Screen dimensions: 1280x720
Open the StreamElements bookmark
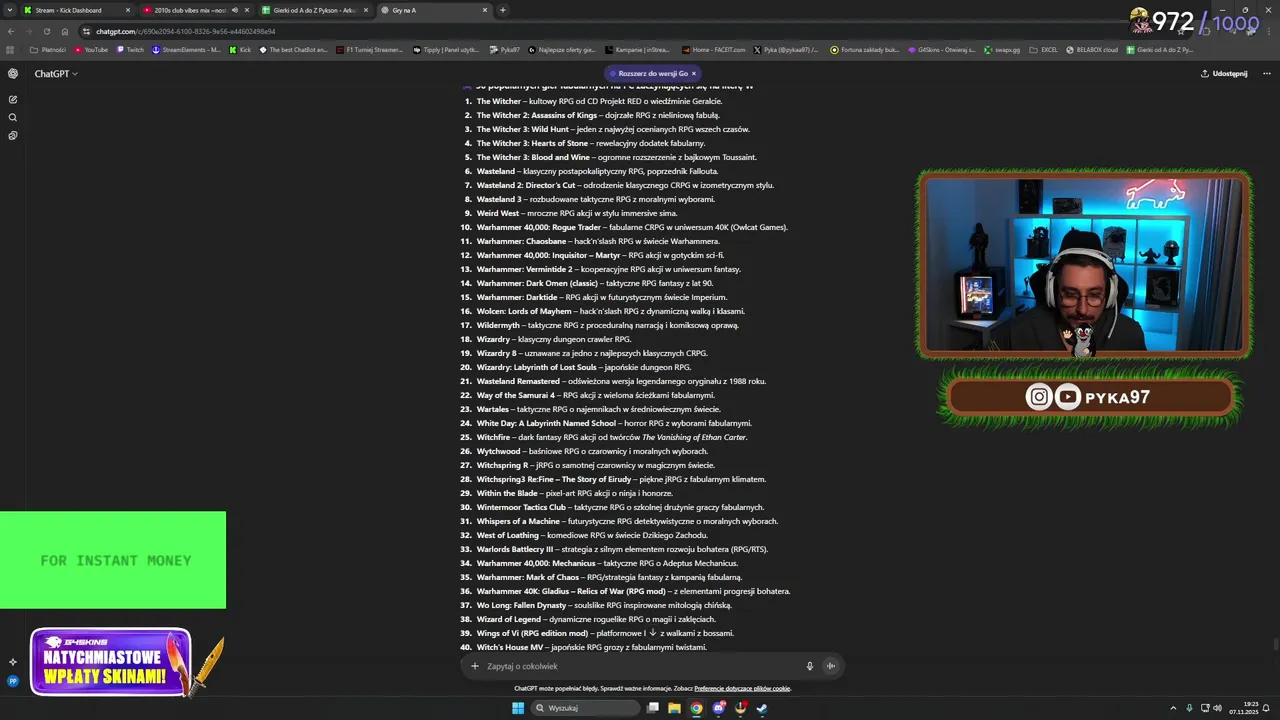186,49
